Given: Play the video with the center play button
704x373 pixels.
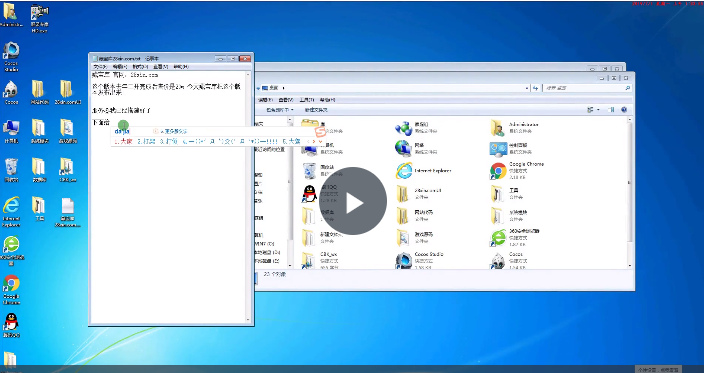Looking at the screenshot, I should (x=353, y=201).
